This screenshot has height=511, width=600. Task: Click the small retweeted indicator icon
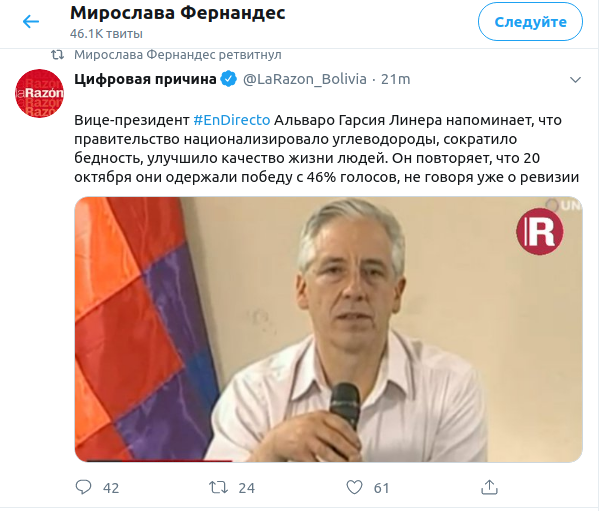[57, 55]
